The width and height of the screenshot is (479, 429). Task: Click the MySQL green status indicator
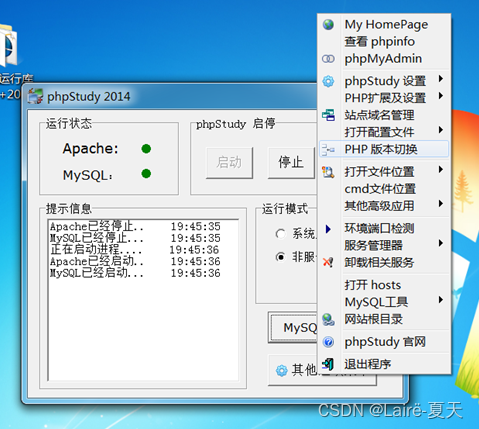pyautogui.click(x=146, y=174)
